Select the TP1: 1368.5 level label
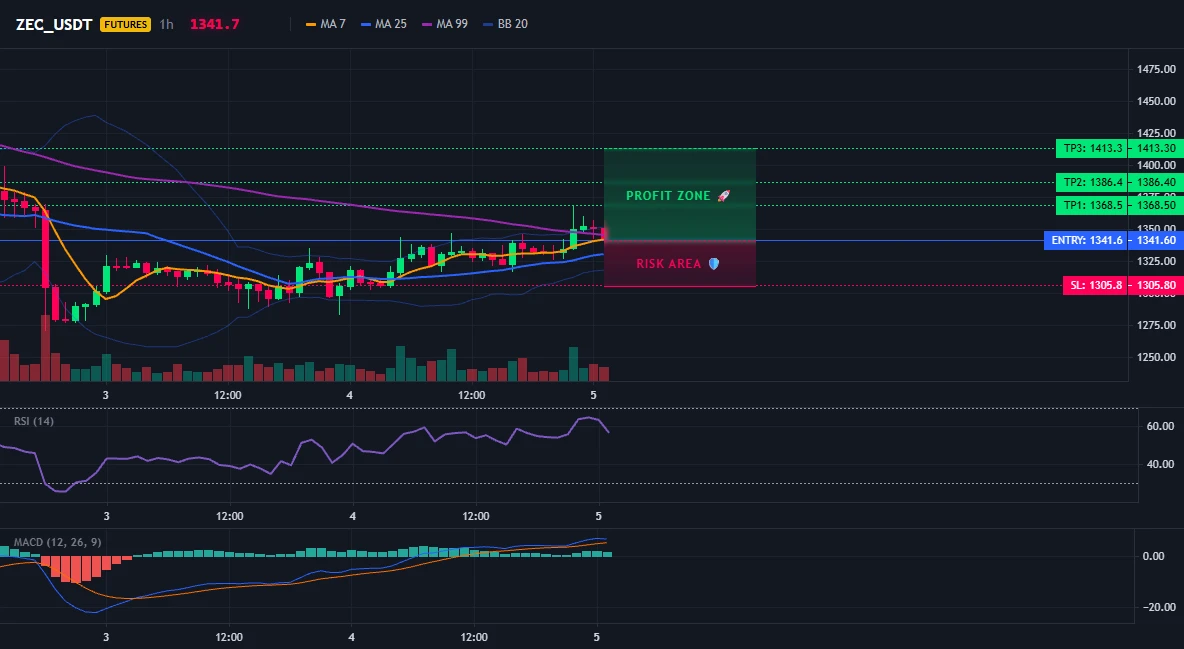 (x=1092, y=205)
